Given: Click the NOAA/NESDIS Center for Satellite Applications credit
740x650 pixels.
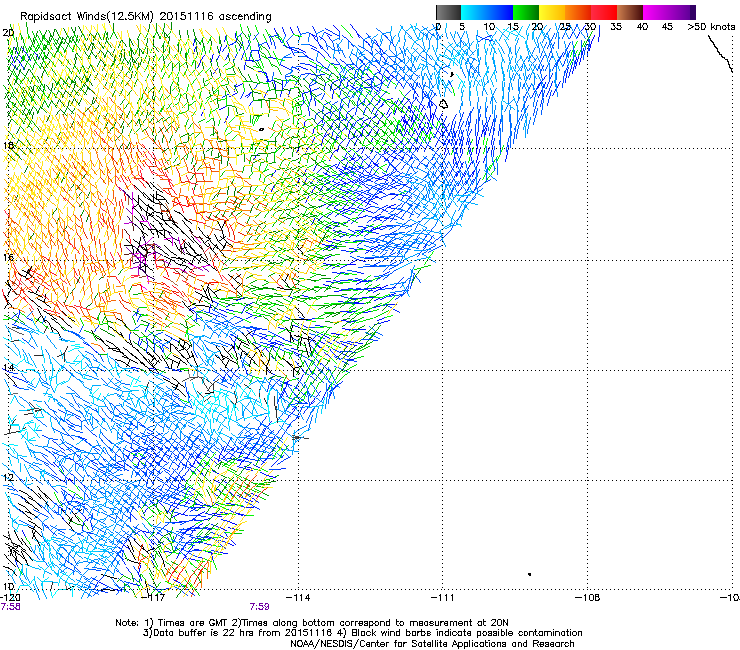Looking at the screenshot, I should click(432, 644).
